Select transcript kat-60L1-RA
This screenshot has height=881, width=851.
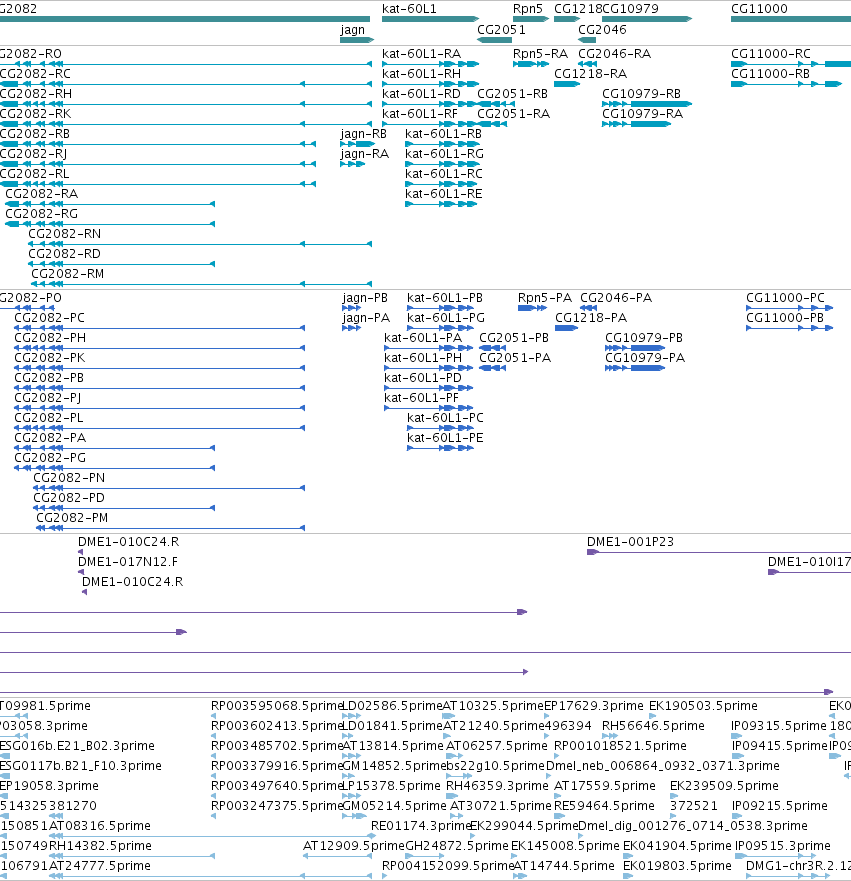tap(421, 54)
